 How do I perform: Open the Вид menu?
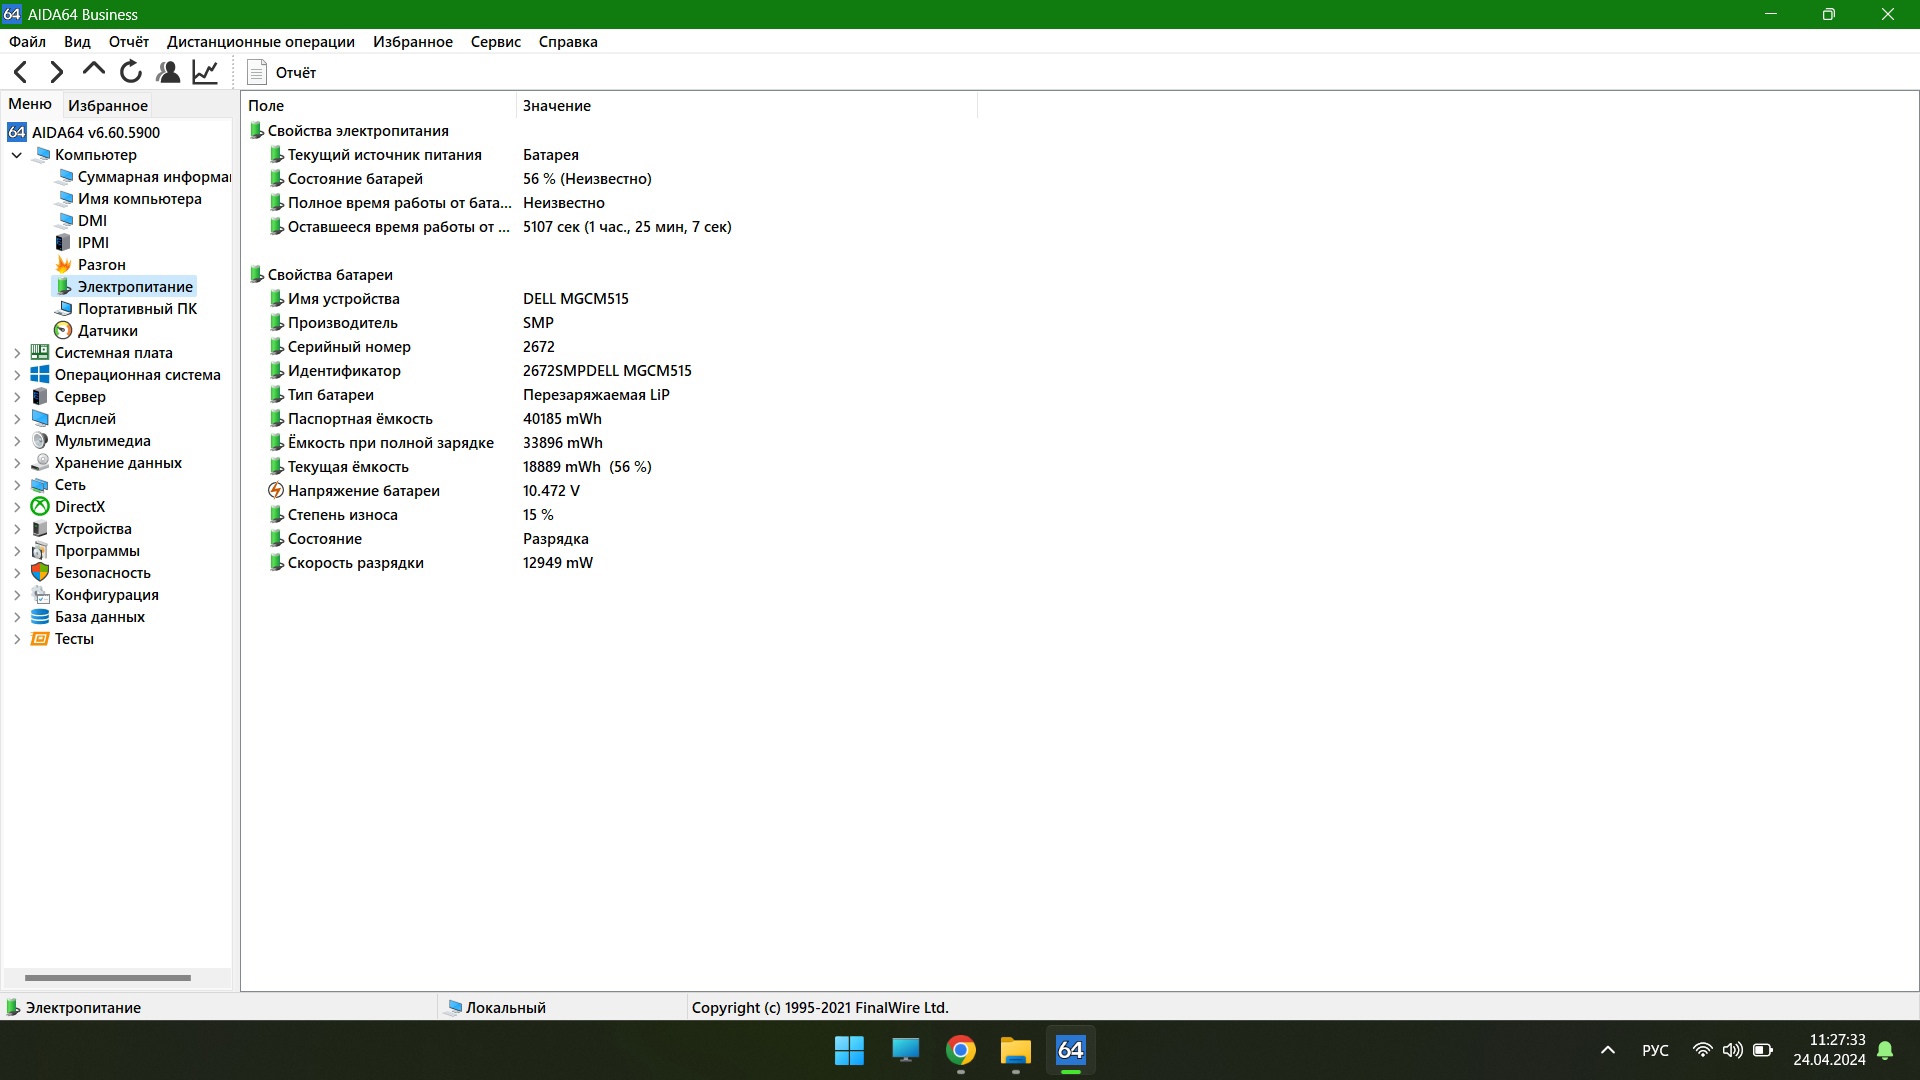pos(77,42)
